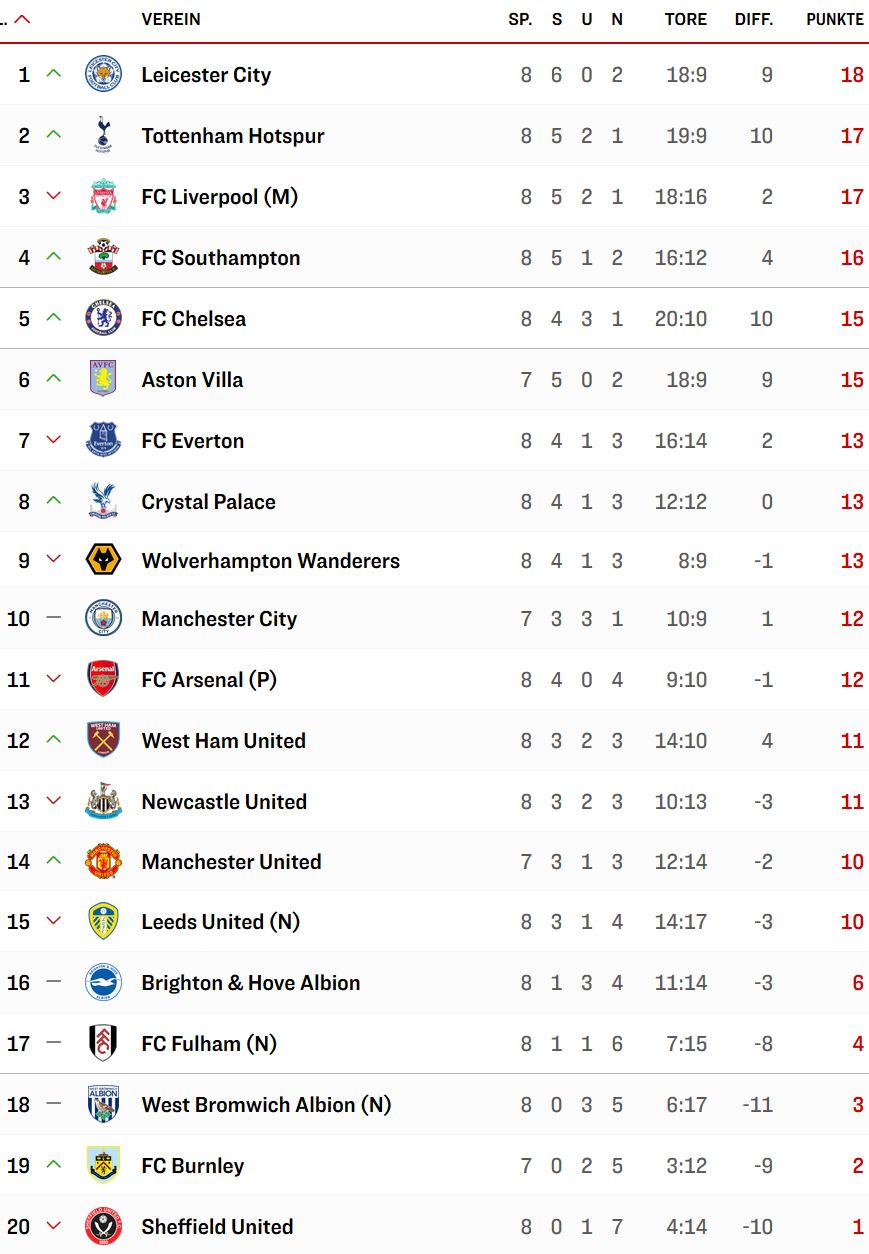Viewport: 869px width, 1254px height.
Task: Click the Brighton & Hove Albion crest
Action: [103, 983]
